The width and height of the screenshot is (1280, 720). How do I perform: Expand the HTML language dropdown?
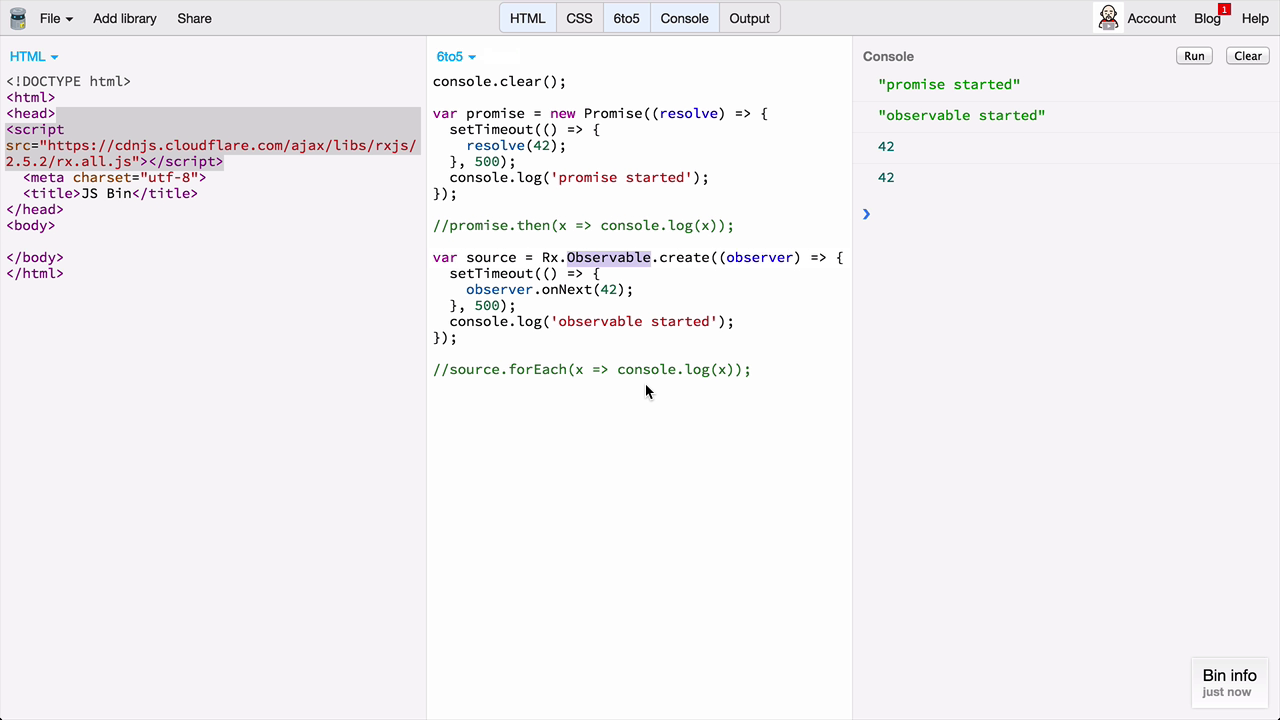coord(34,57)
